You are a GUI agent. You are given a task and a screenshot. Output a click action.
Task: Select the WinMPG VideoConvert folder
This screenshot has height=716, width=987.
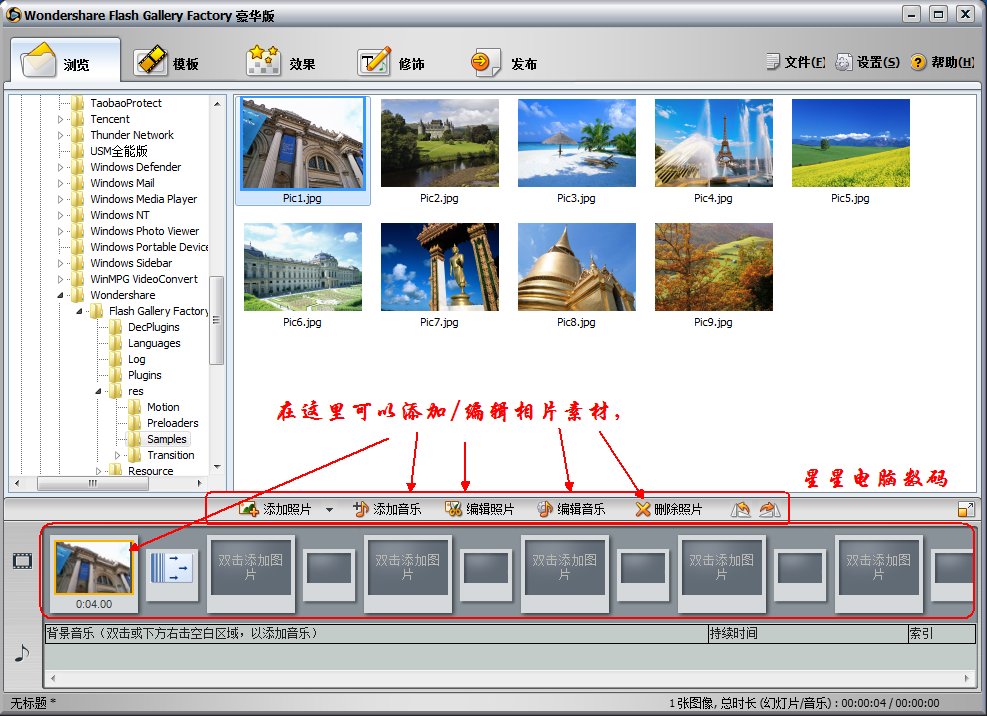pyautogui.click(x=144, y=279)
